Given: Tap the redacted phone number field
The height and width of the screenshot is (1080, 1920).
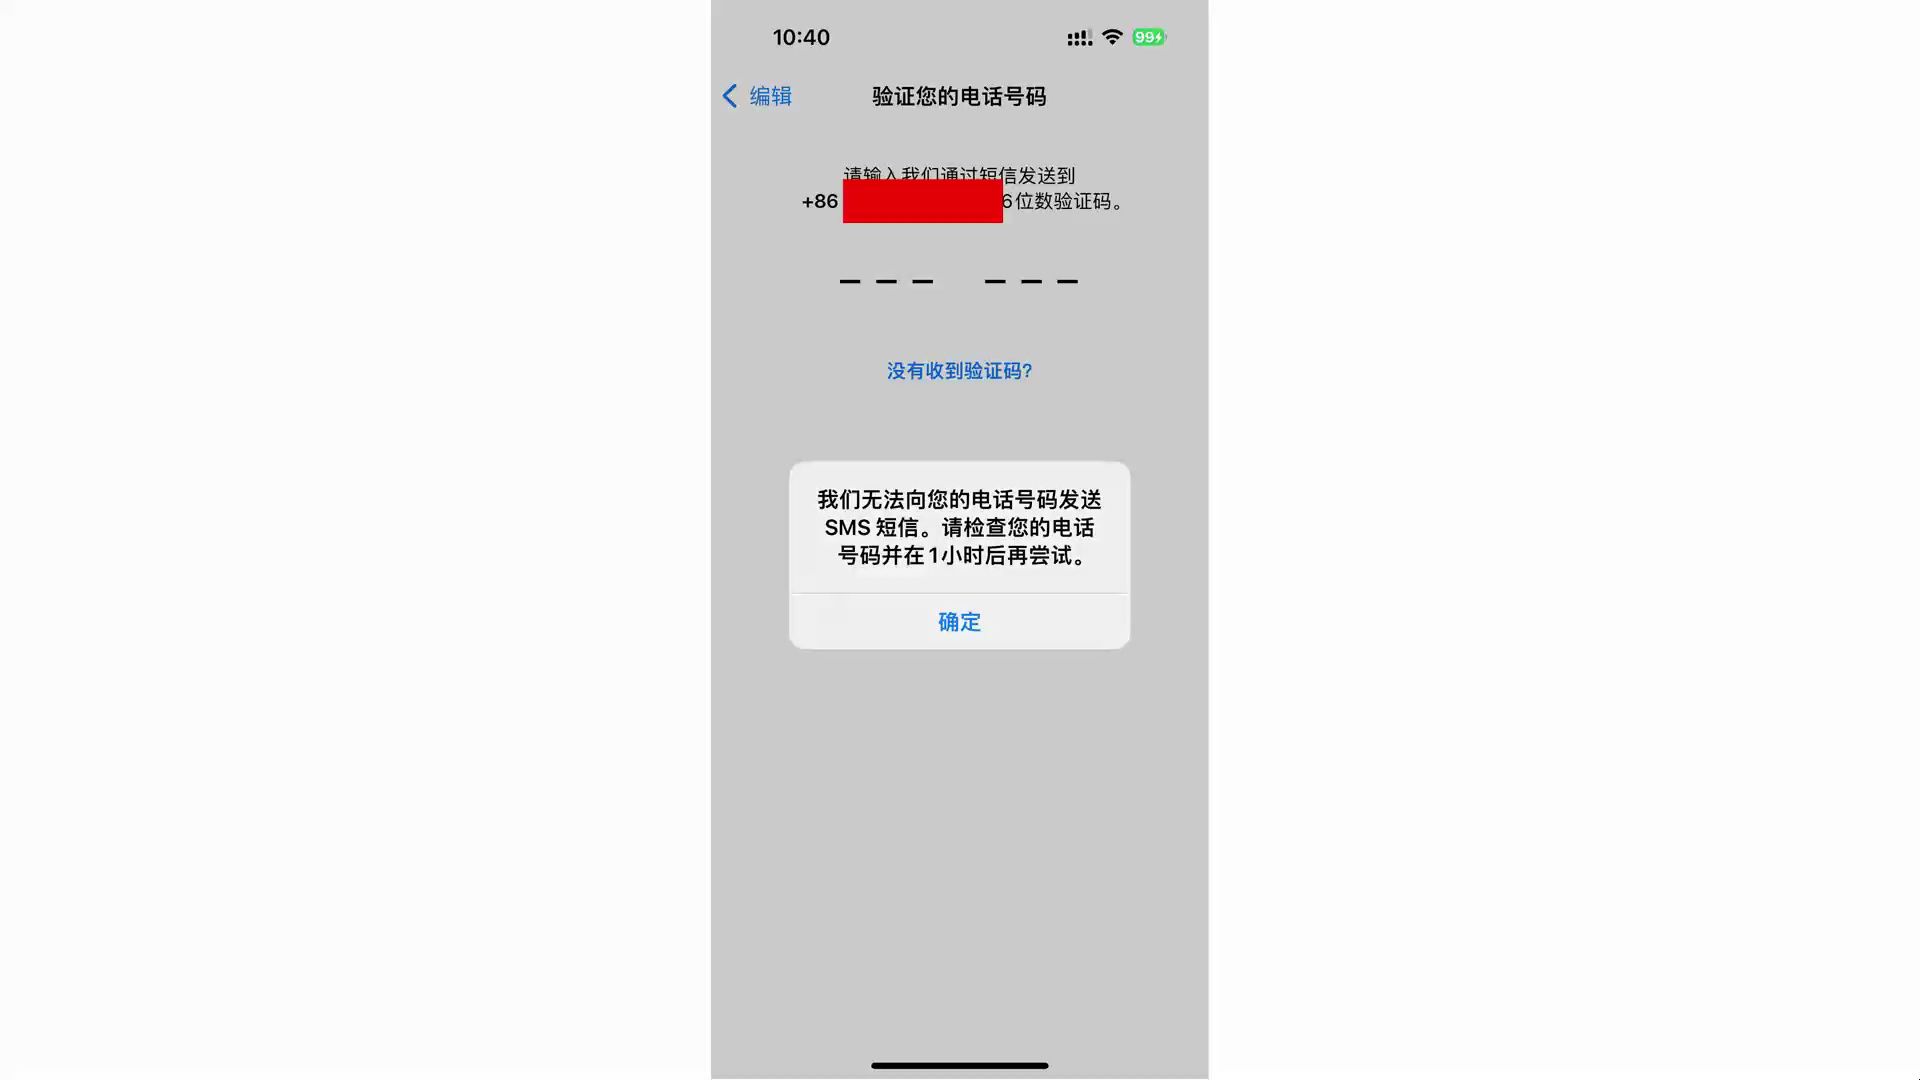Looking at the screenshot, I should (923, 200).
